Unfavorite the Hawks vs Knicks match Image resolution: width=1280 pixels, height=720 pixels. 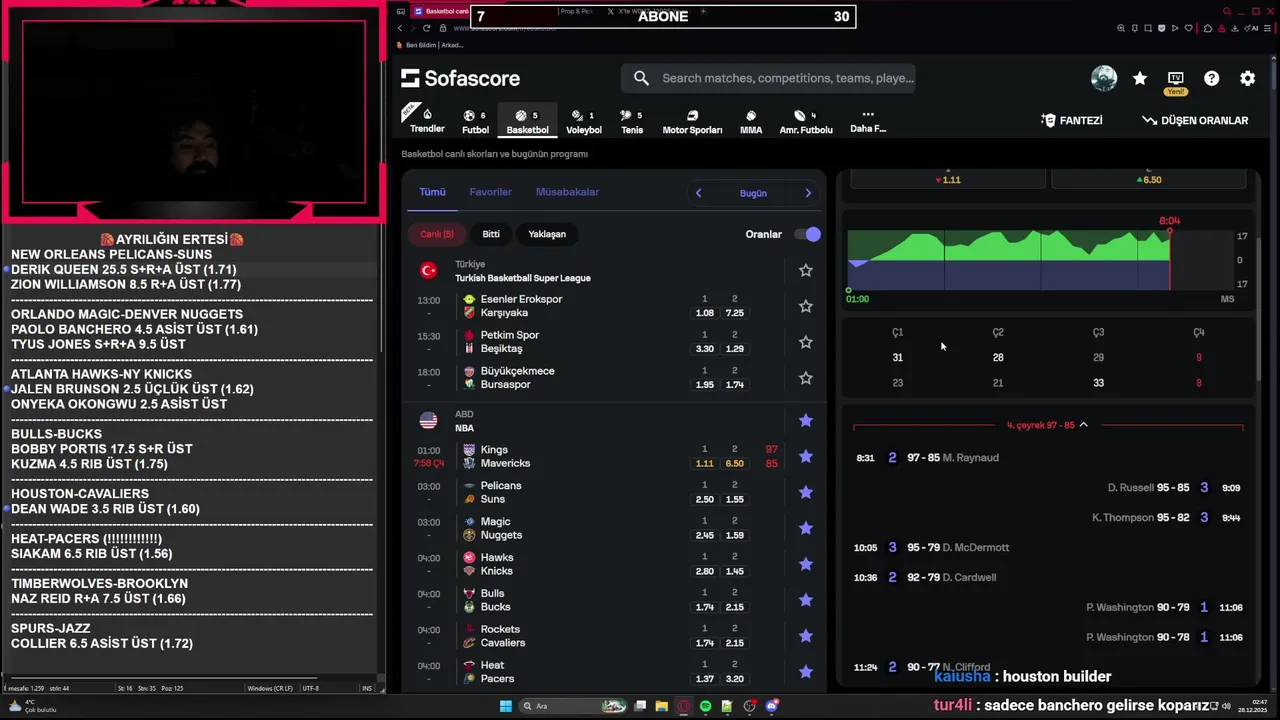tap(806, 564)
